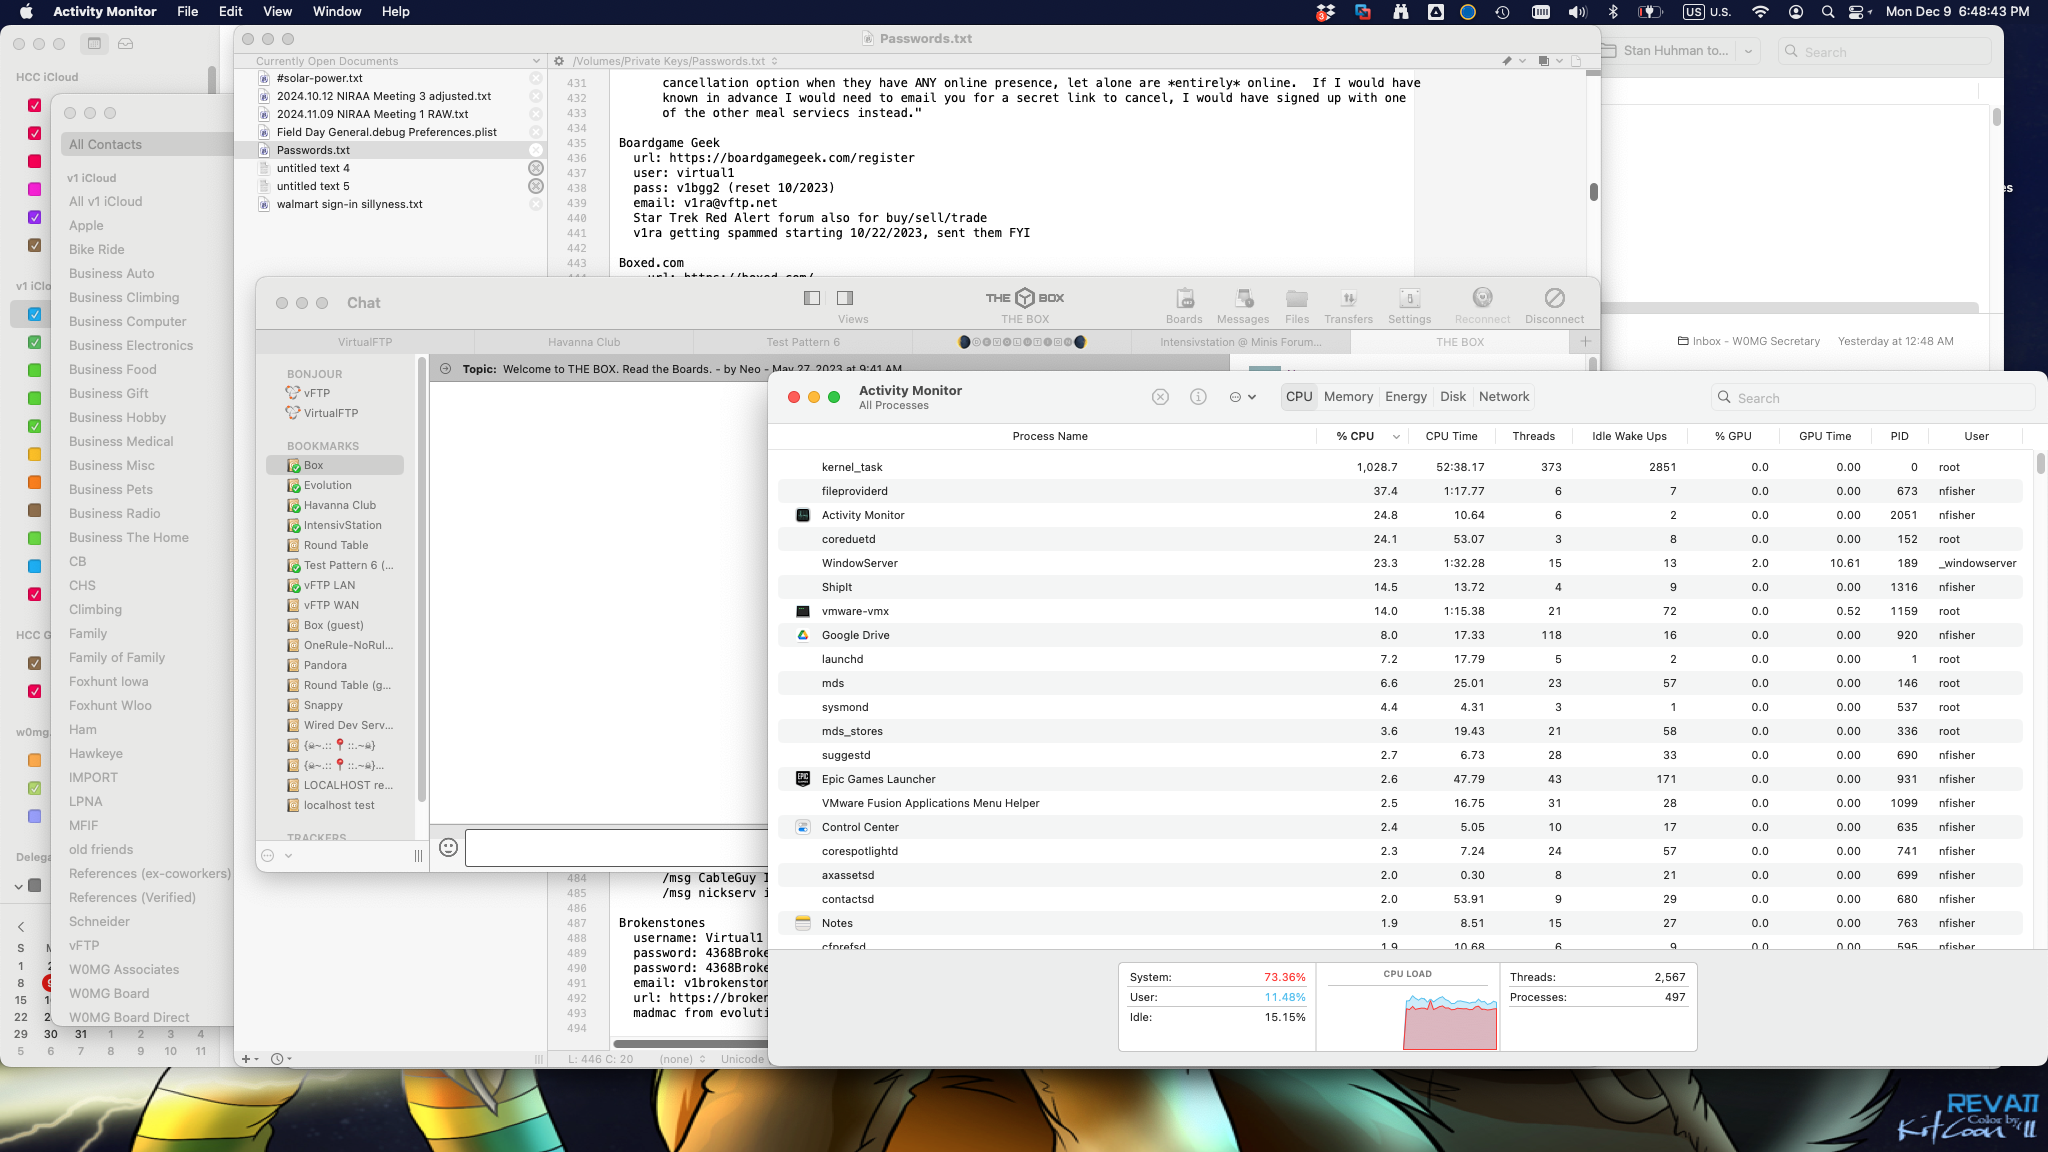Open the Window menu in the menu bar
This screenshot has height=1152, width=2048.
coord(337,12)
